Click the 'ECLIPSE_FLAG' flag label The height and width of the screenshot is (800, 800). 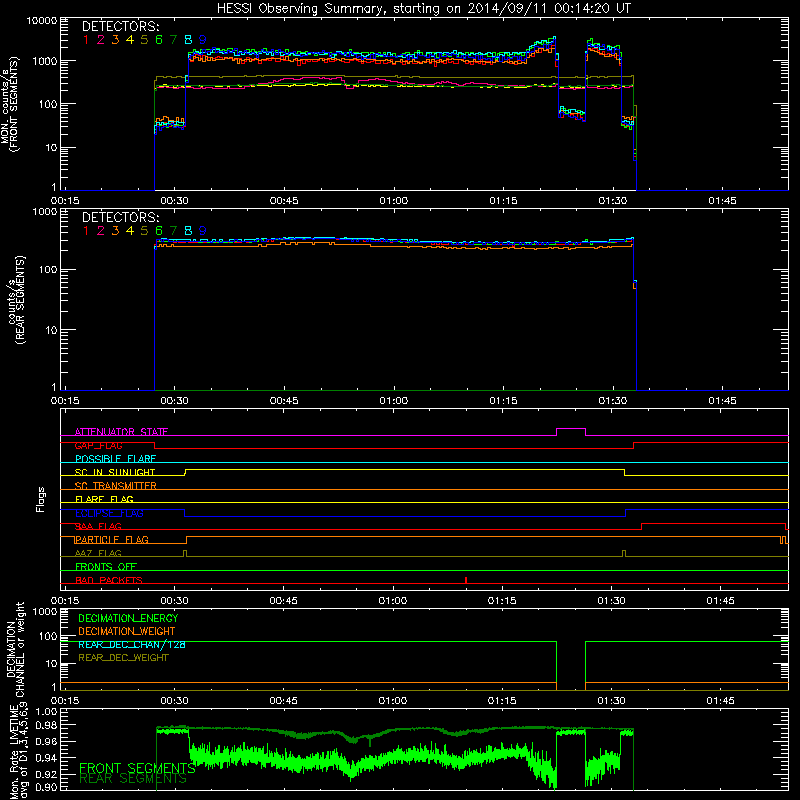coord(109,513)
